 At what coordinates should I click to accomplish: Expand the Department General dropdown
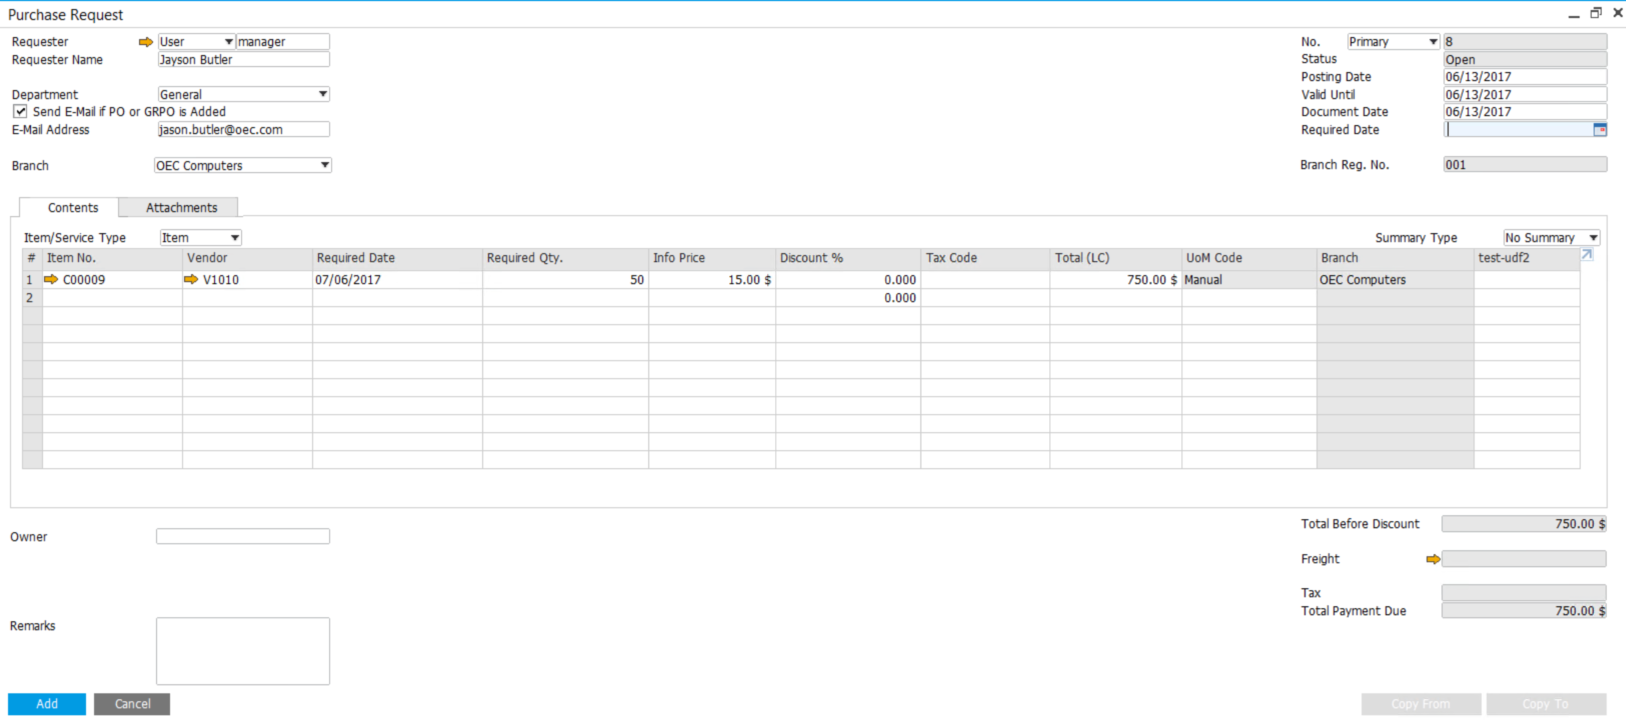coord(322,94)
